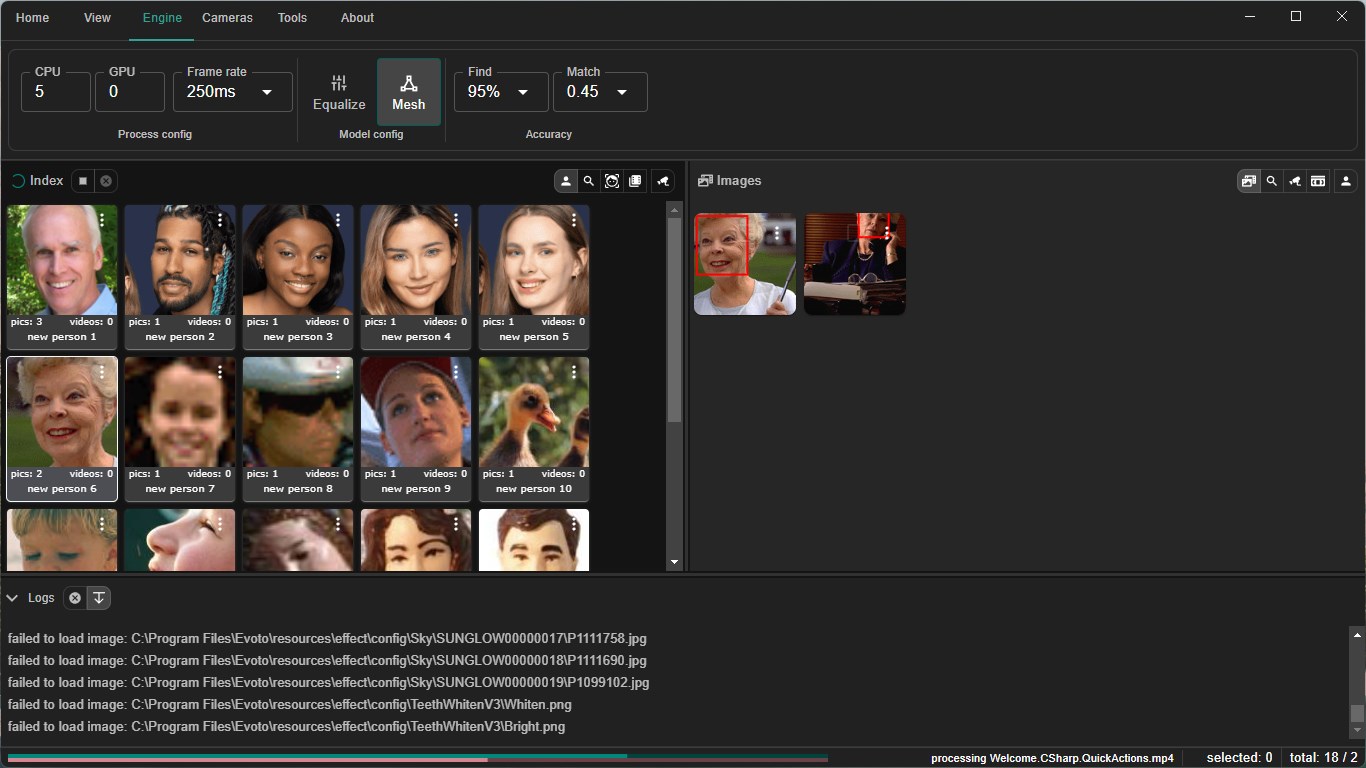Click the person icon in Images panel toolbar
The width and height of the screenshot is (1366, 768).
point(1346,181)
